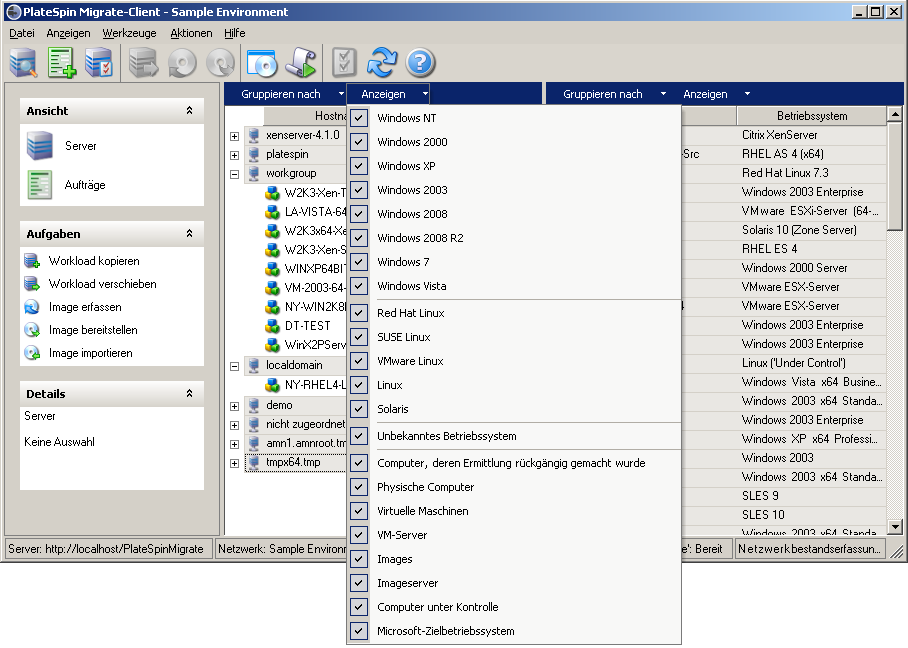Click the Image importieren task icon

pyautogui.click(x=31, y=353)
